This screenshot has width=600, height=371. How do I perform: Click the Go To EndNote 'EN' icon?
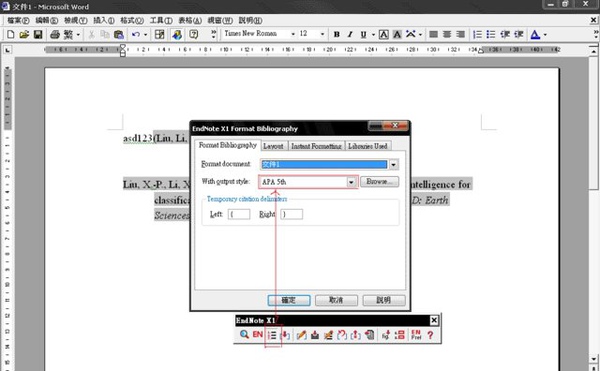coord(258,335)
